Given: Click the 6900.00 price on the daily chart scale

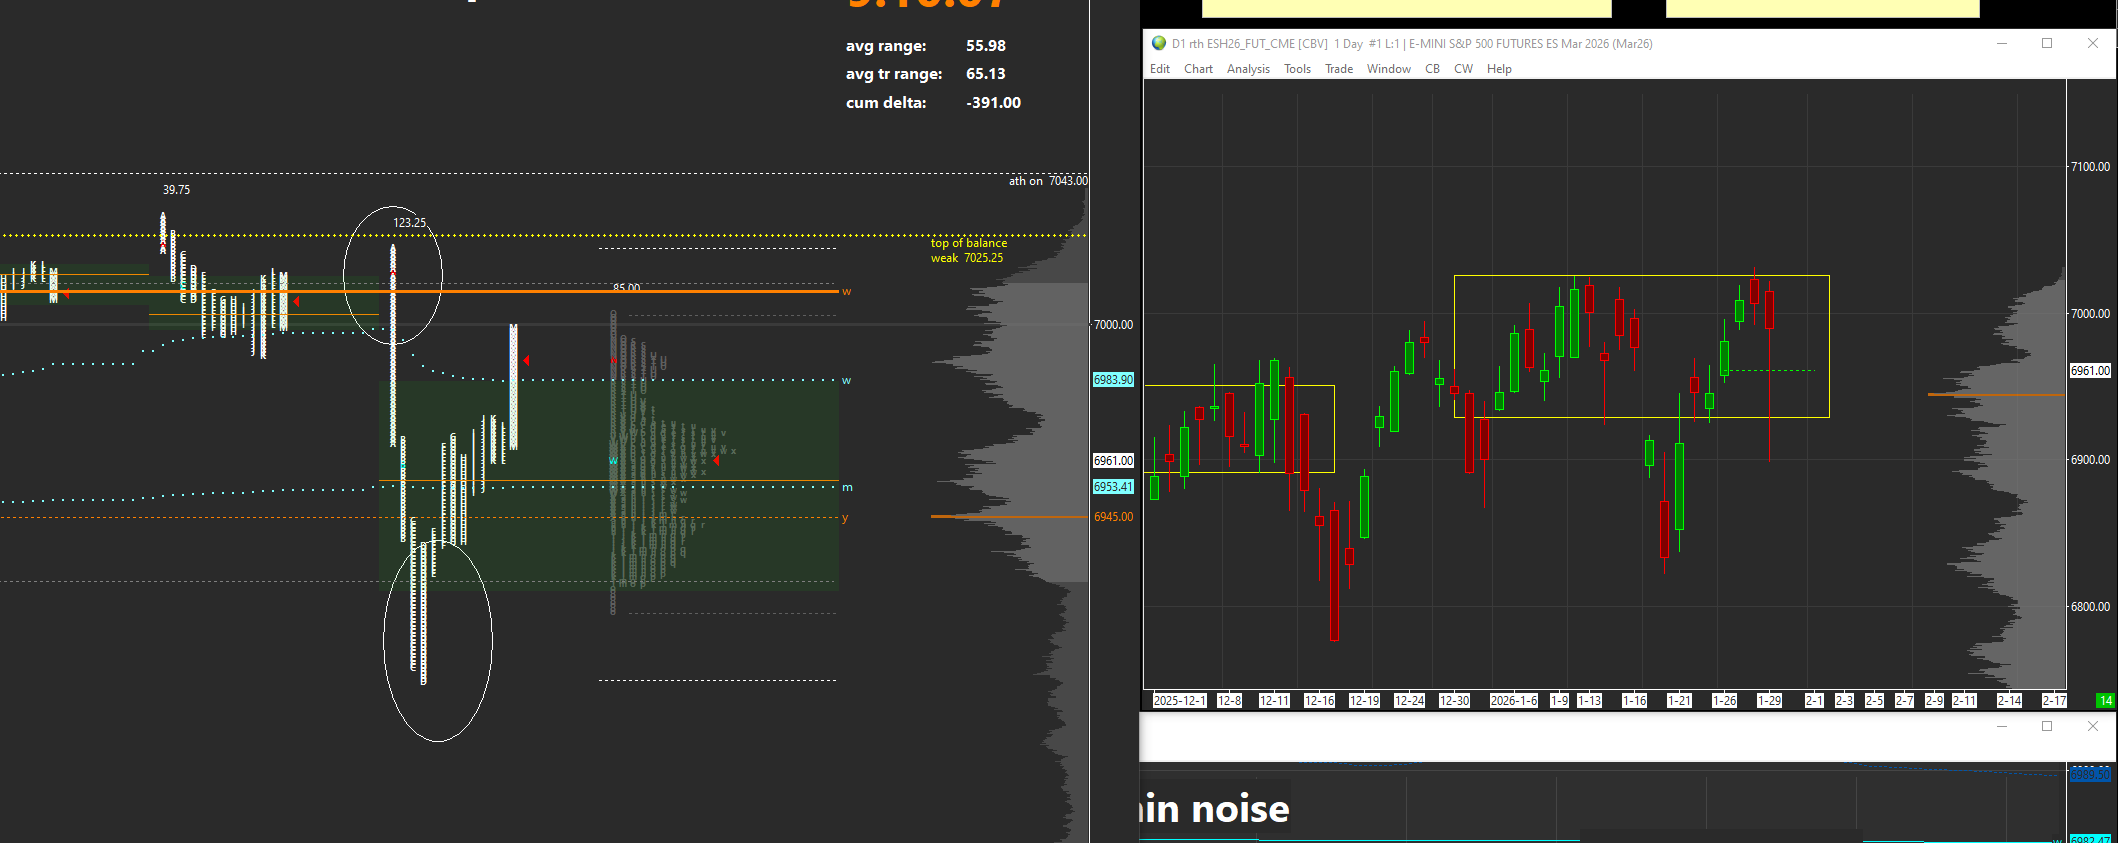Looking at the screenshot, I should click(2090, 460).
